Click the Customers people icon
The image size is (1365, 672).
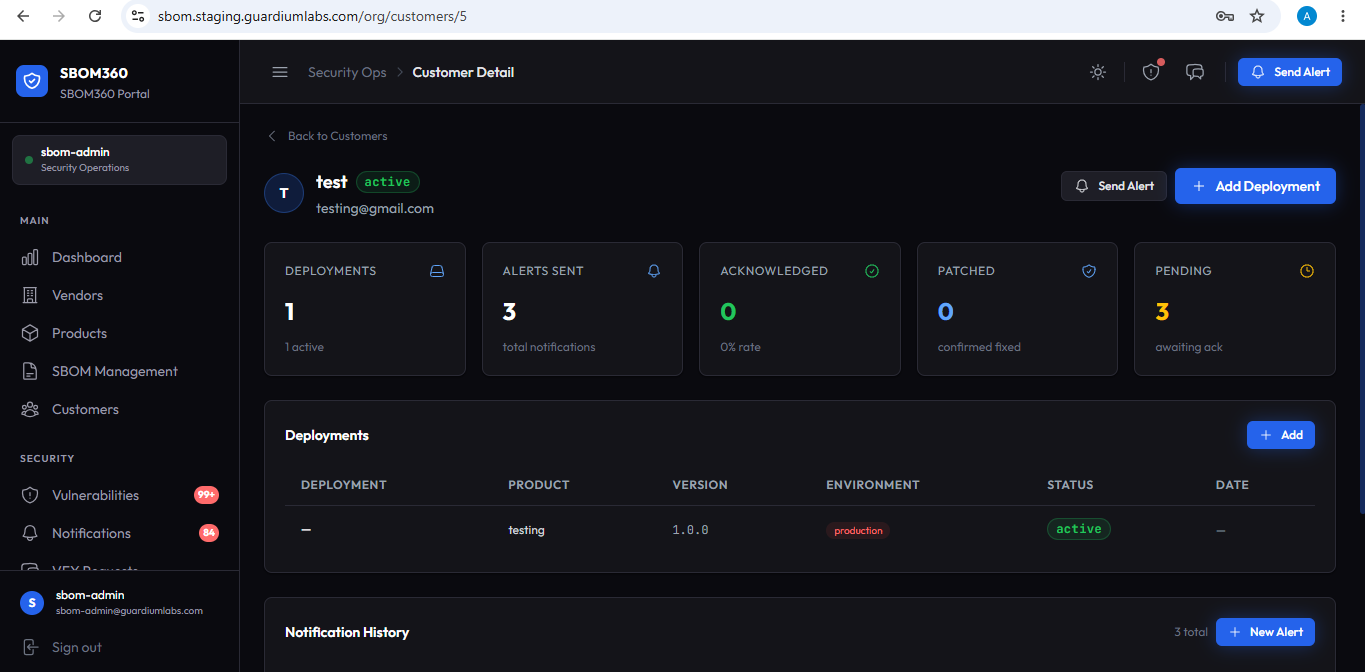(30, 410)
